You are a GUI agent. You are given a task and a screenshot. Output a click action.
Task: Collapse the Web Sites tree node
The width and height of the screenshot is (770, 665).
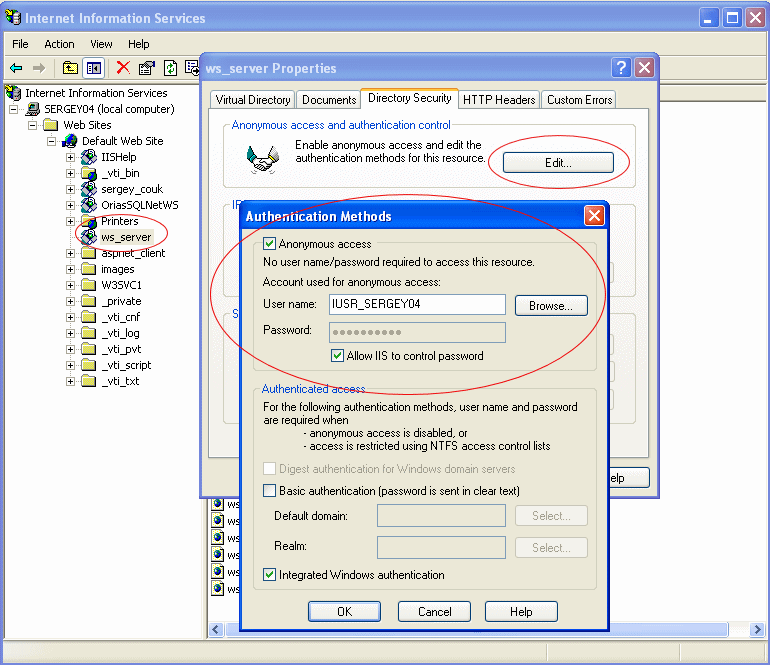(32, 125)
